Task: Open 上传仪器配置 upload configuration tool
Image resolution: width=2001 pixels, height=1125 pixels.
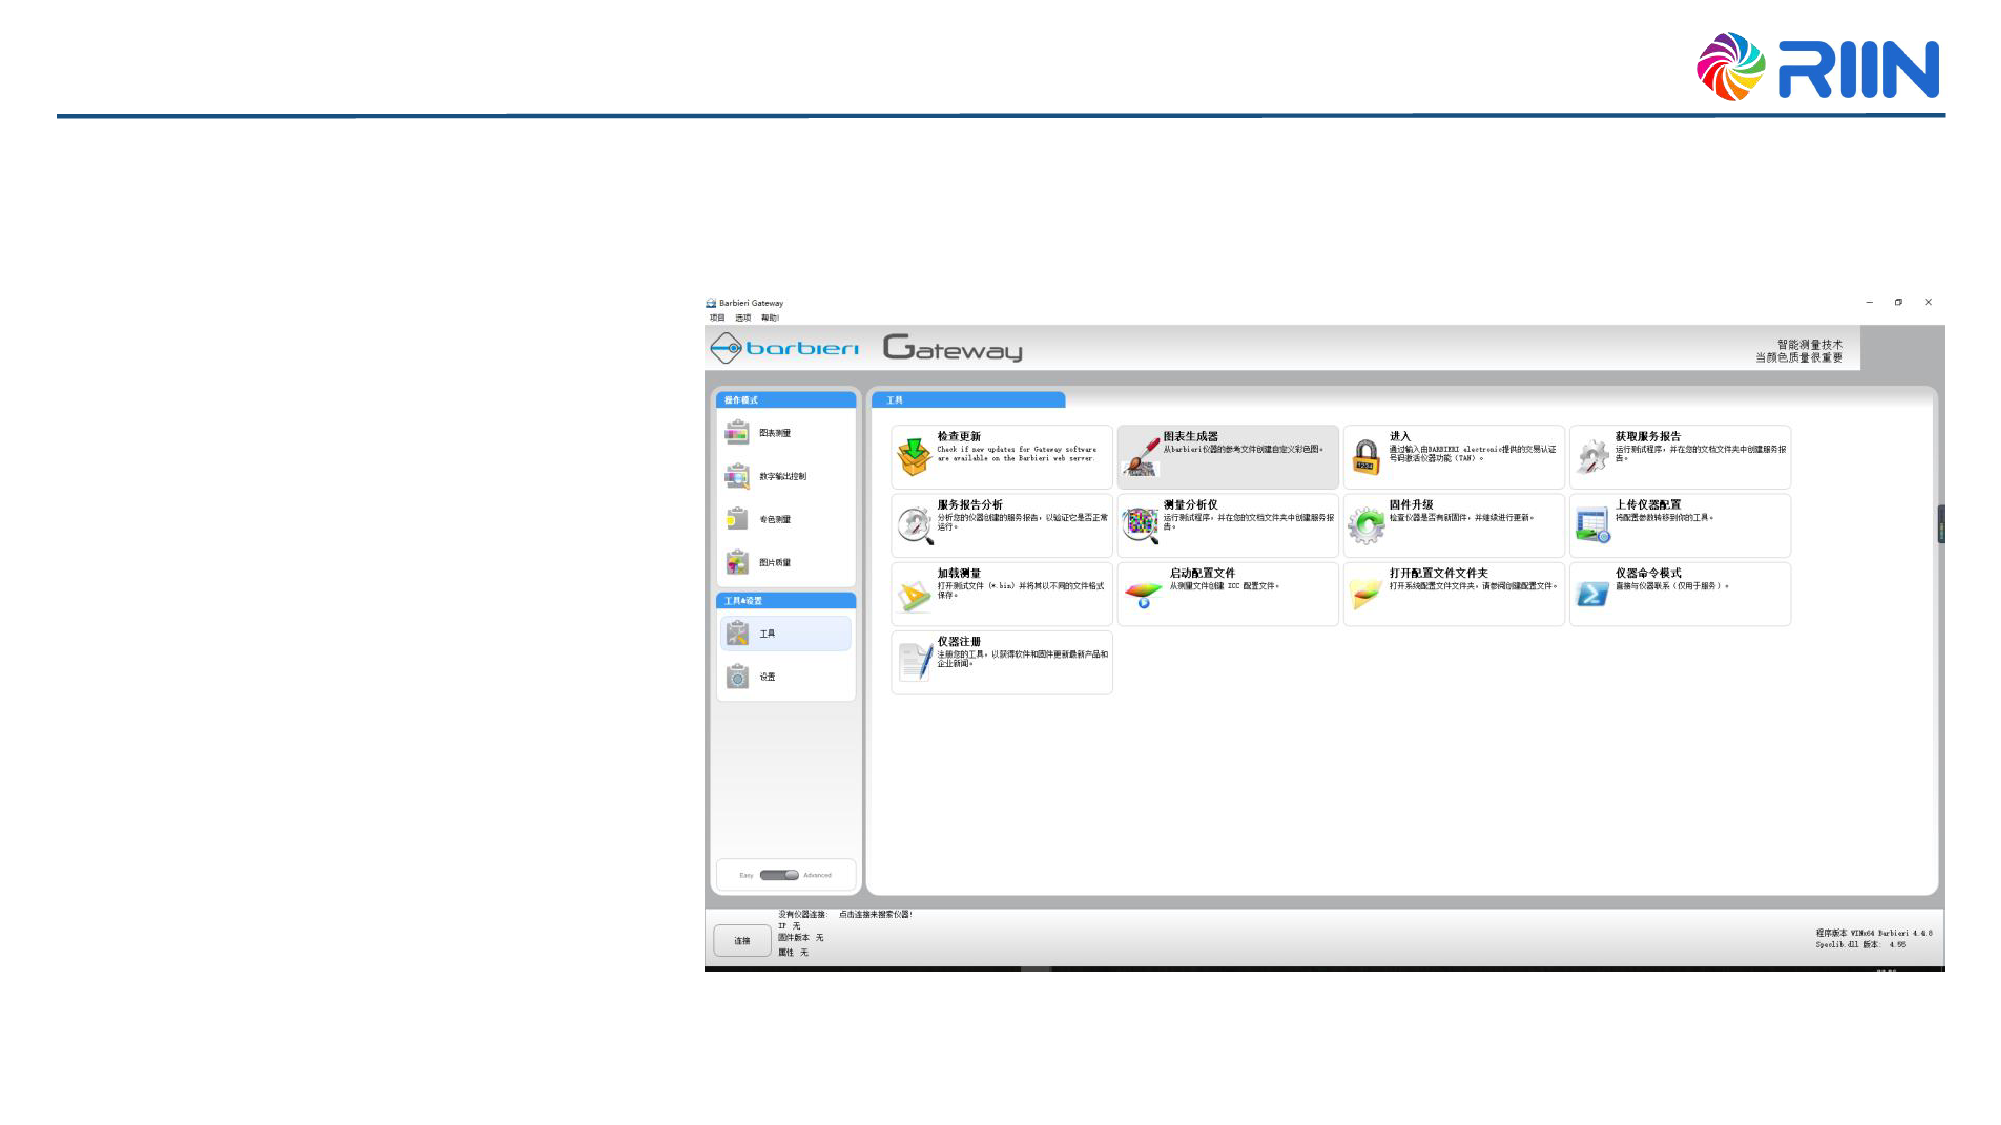Action: [1592, 525]
